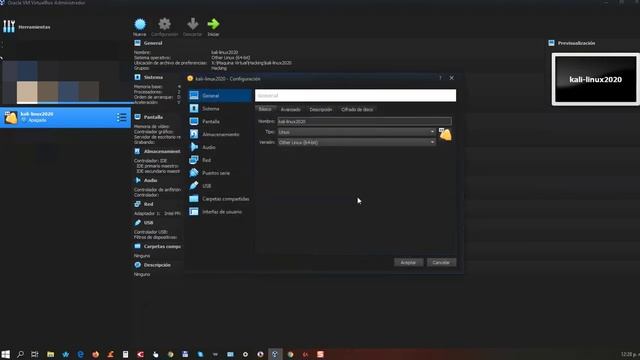Click Carpetas compartidas header in main window details

click(157, 246)
